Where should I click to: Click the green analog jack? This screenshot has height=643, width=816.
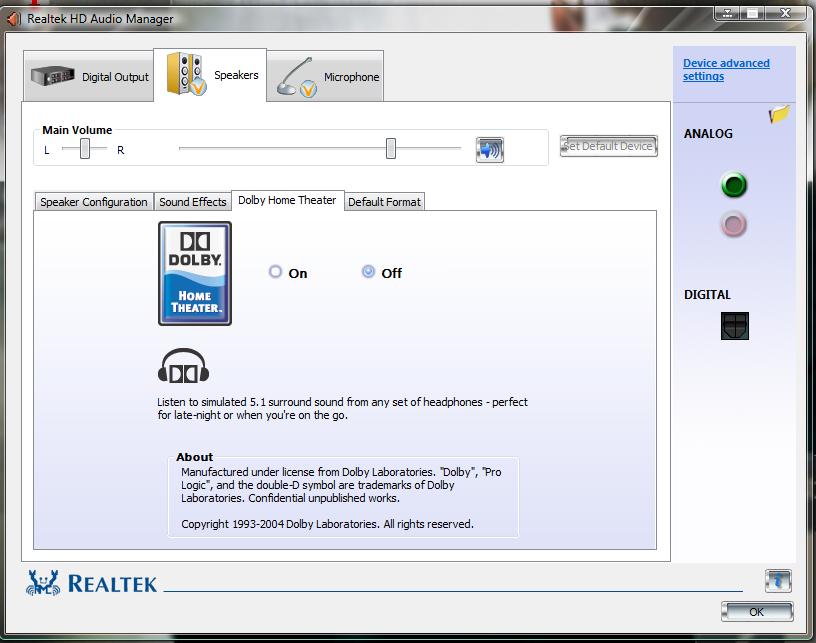734,185
